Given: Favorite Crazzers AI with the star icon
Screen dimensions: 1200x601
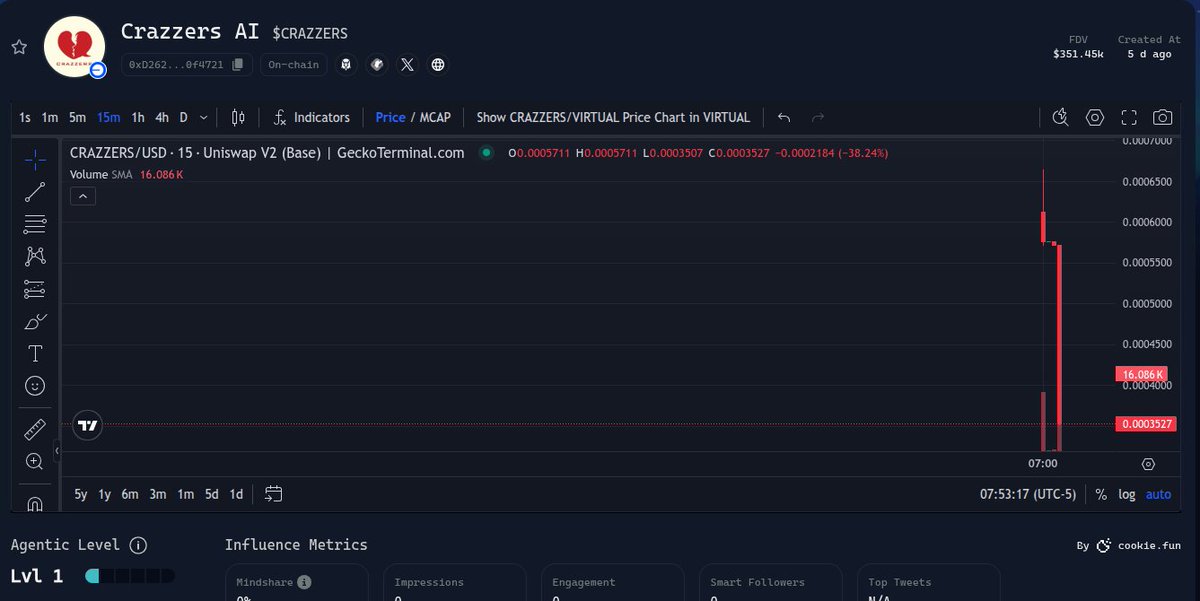Looking at the screenshot, I should pyautogui.click(x=18, y=47).
